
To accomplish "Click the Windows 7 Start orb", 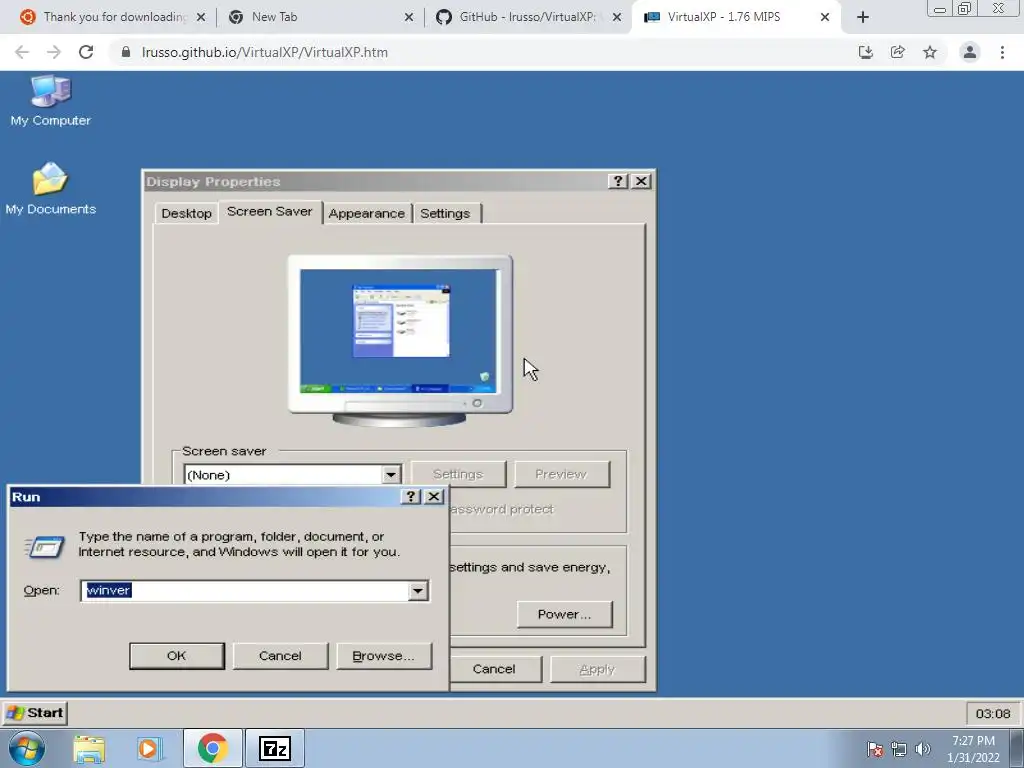I will (x=26, y=748).
